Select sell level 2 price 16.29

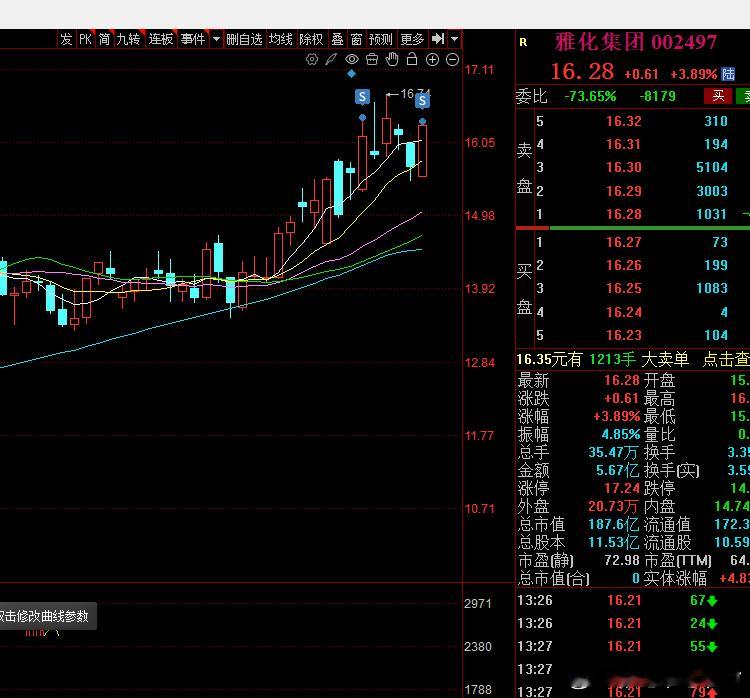624,191
